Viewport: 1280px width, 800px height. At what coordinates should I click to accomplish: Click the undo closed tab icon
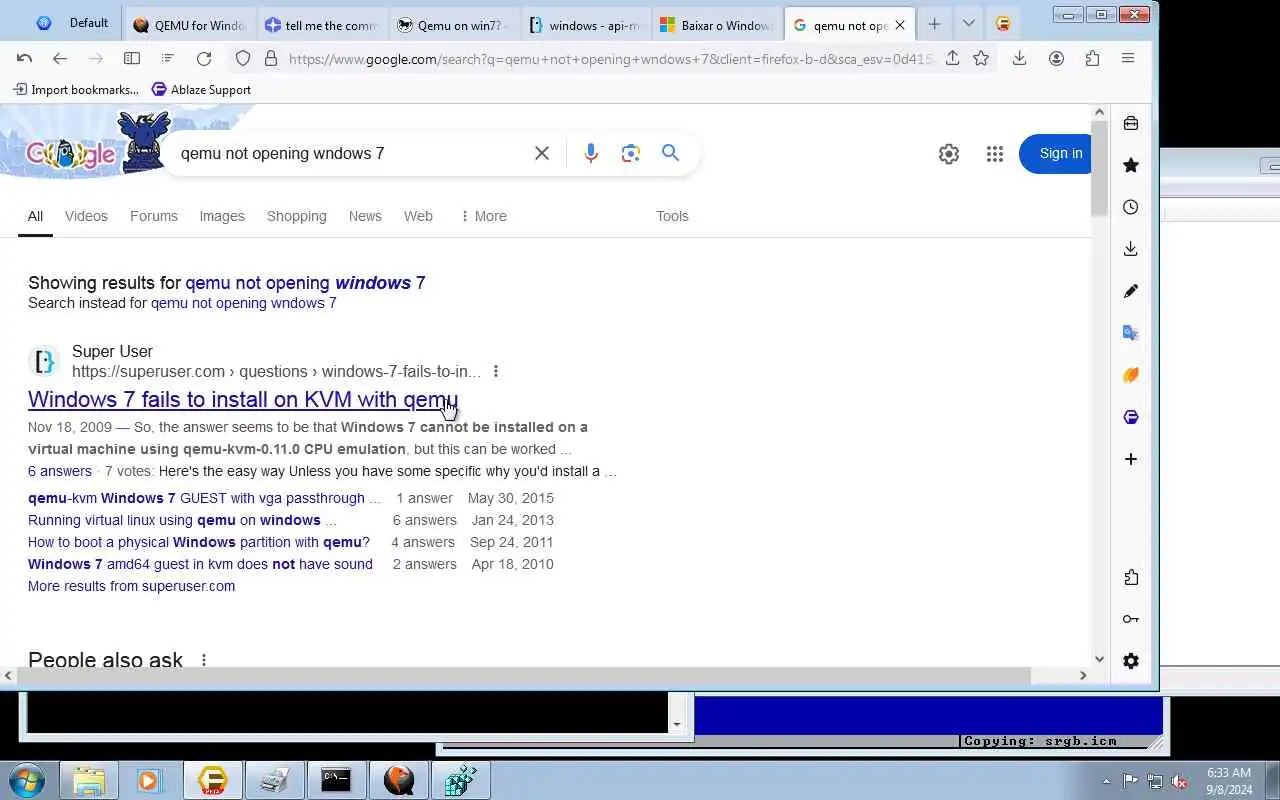tap(25, 59)
